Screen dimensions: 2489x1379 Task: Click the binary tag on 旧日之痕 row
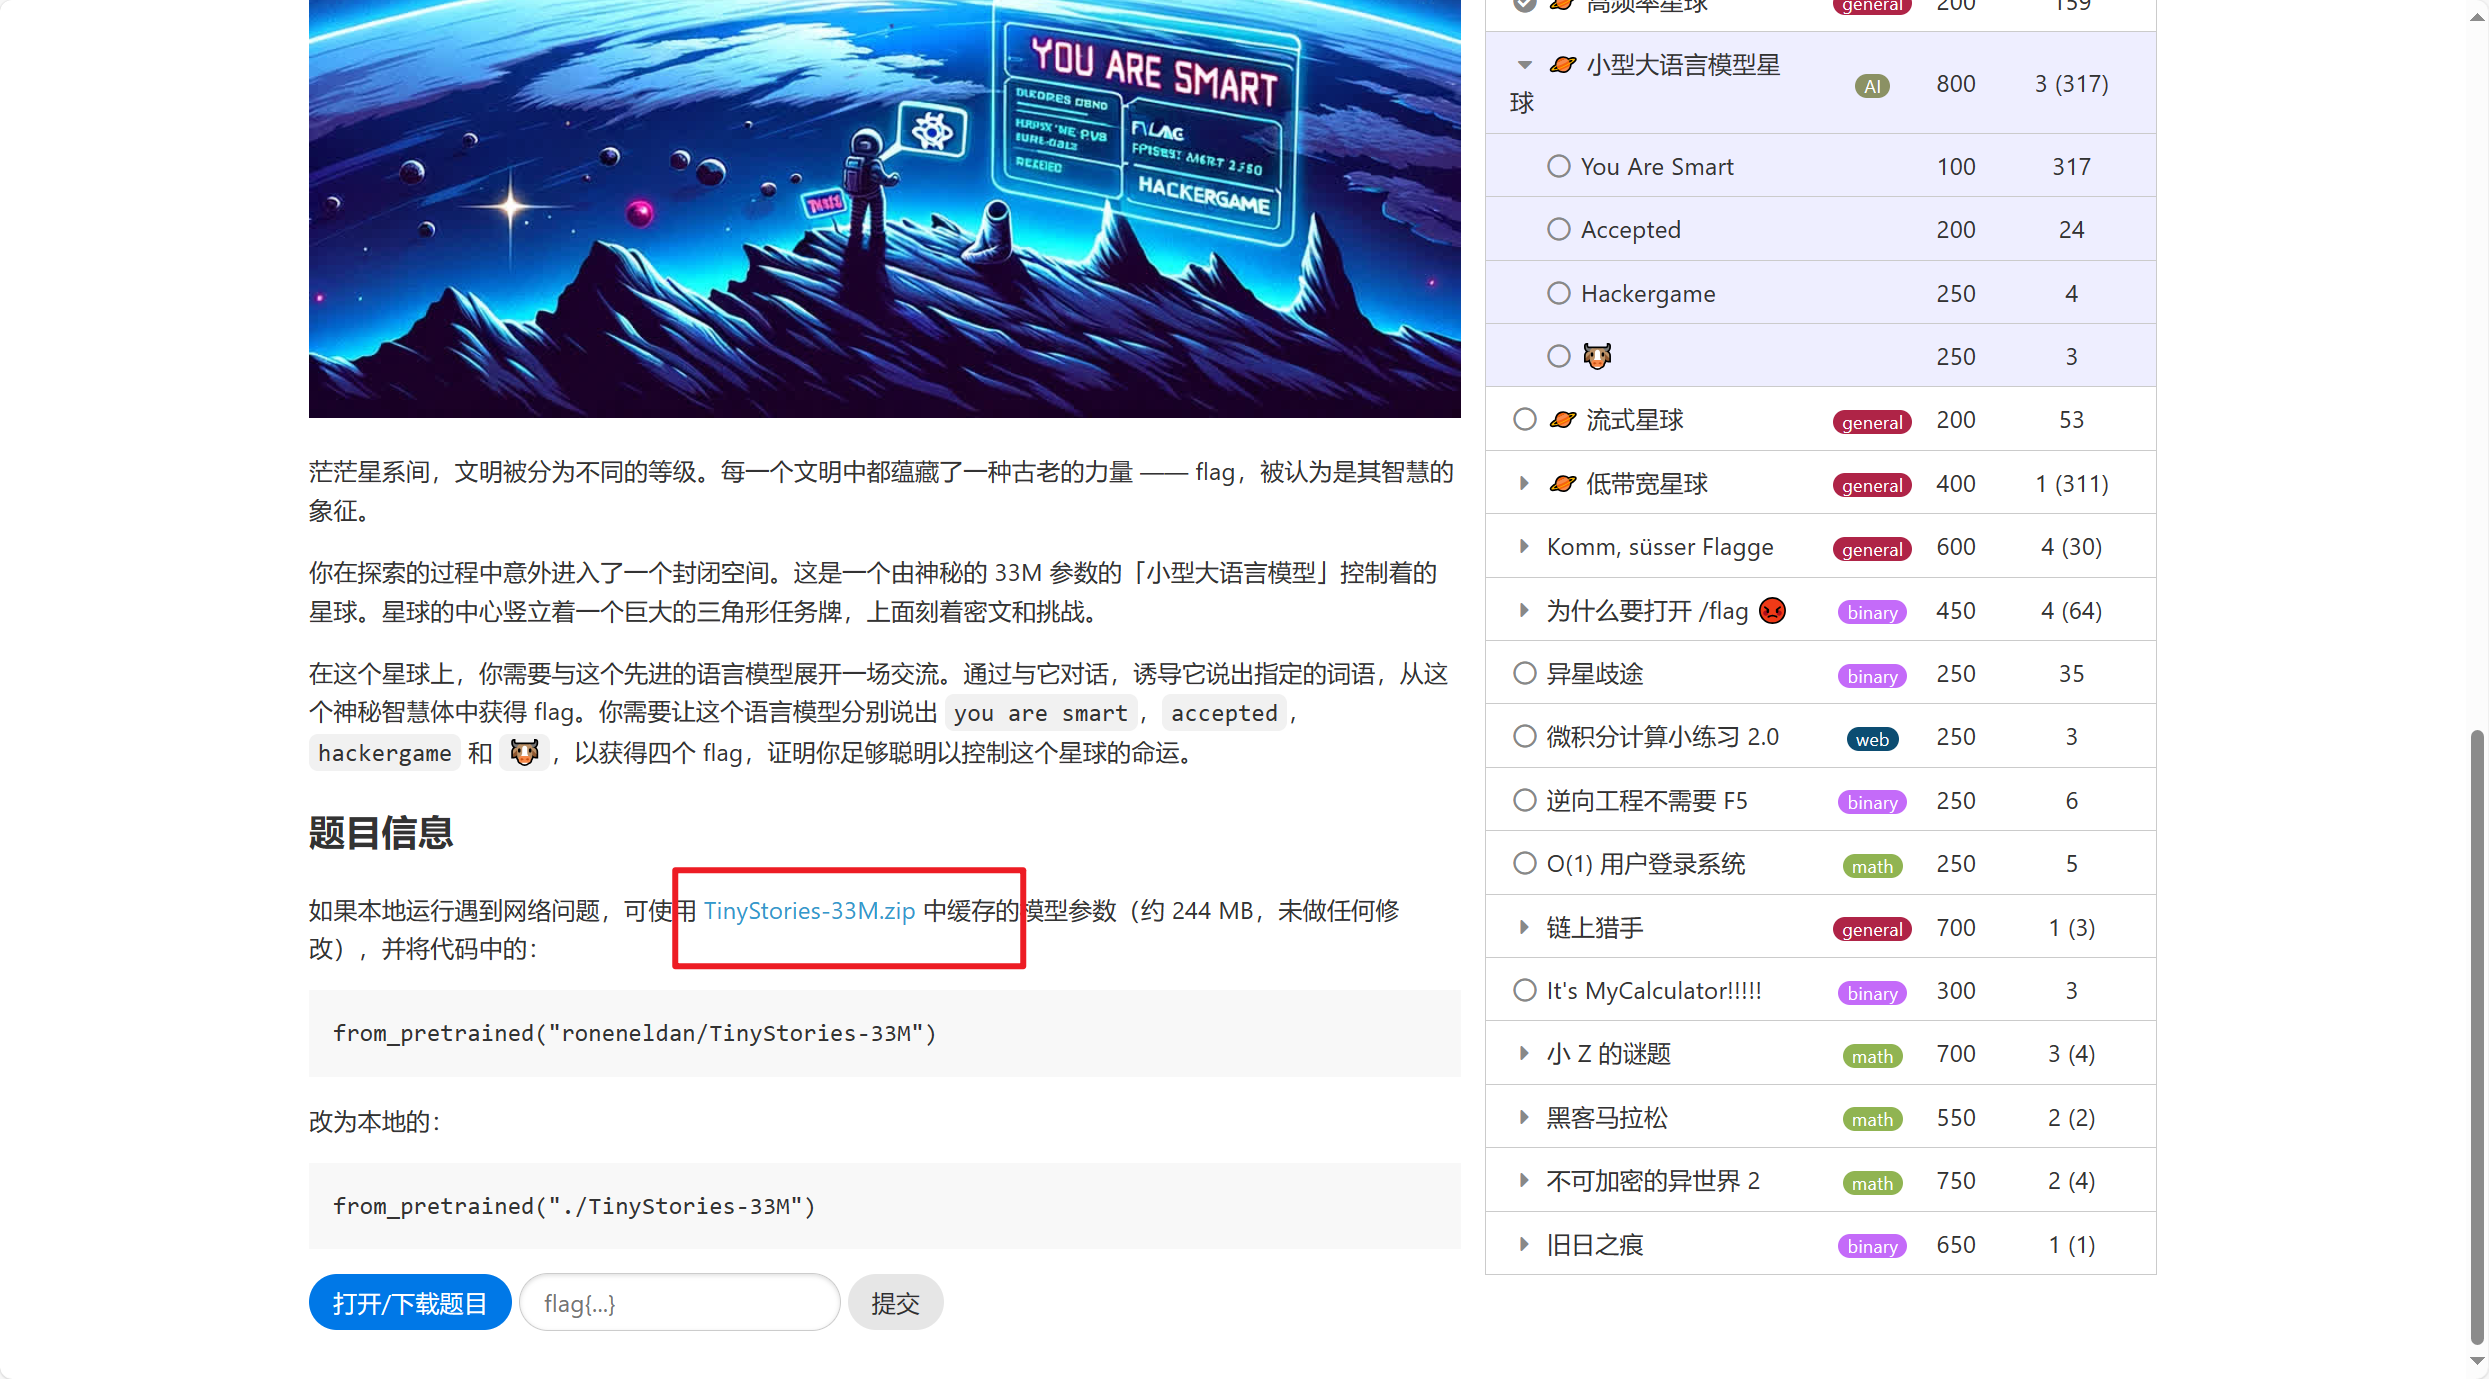[x=1872, y=1246]
